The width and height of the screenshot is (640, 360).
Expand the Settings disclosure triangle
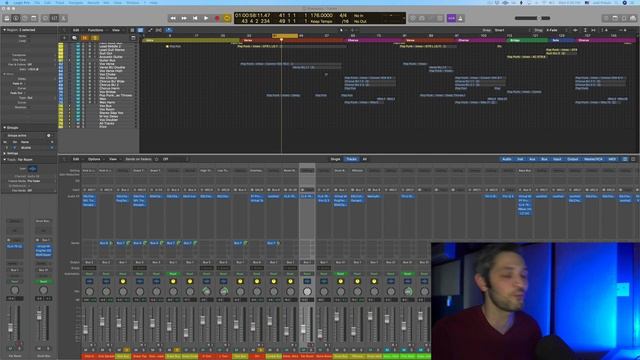[x=4, y=153]
